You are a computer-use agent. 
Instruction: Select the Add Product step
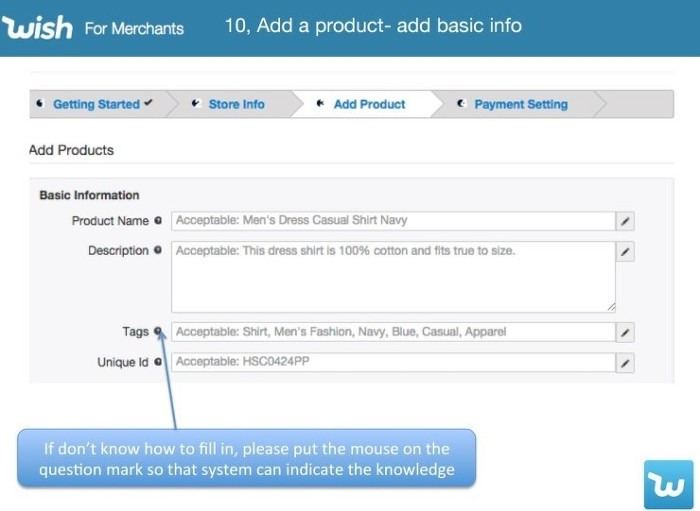(370, 104)
